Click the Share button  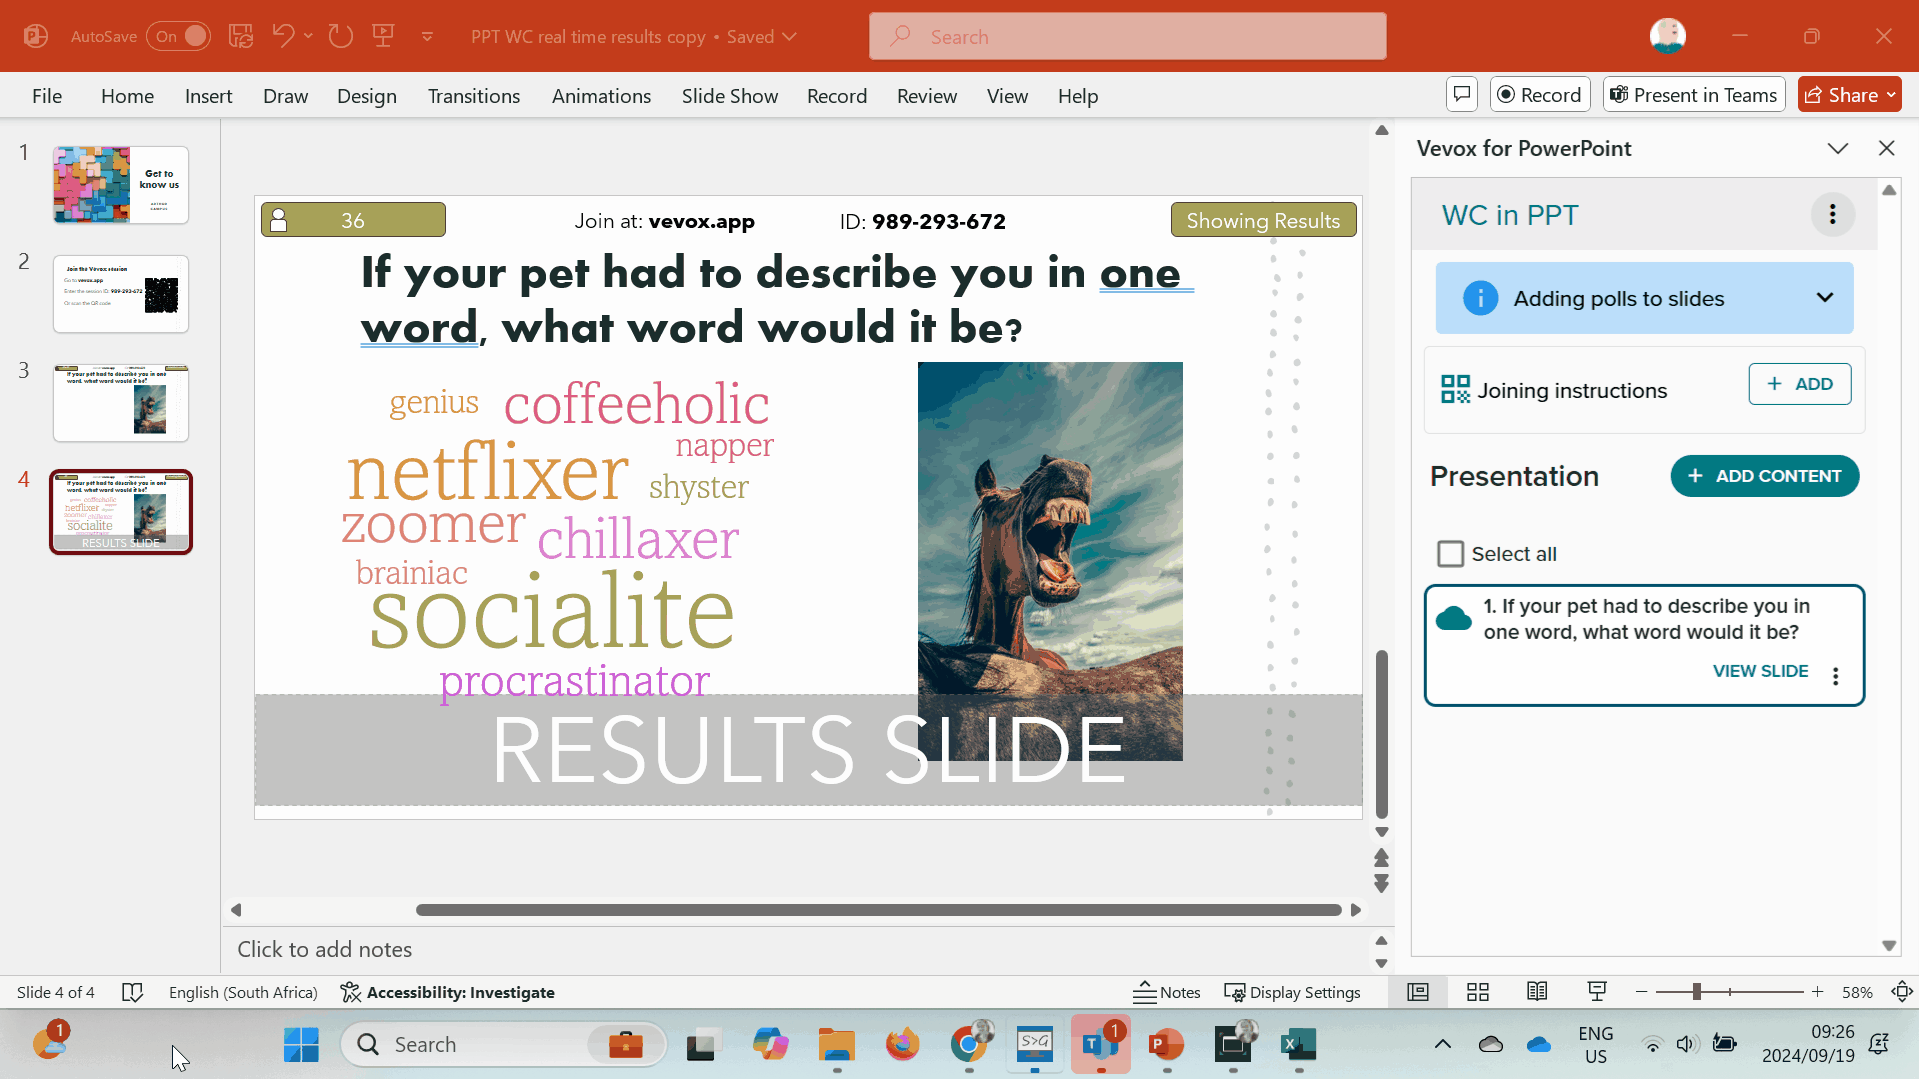pos(1849,95)
